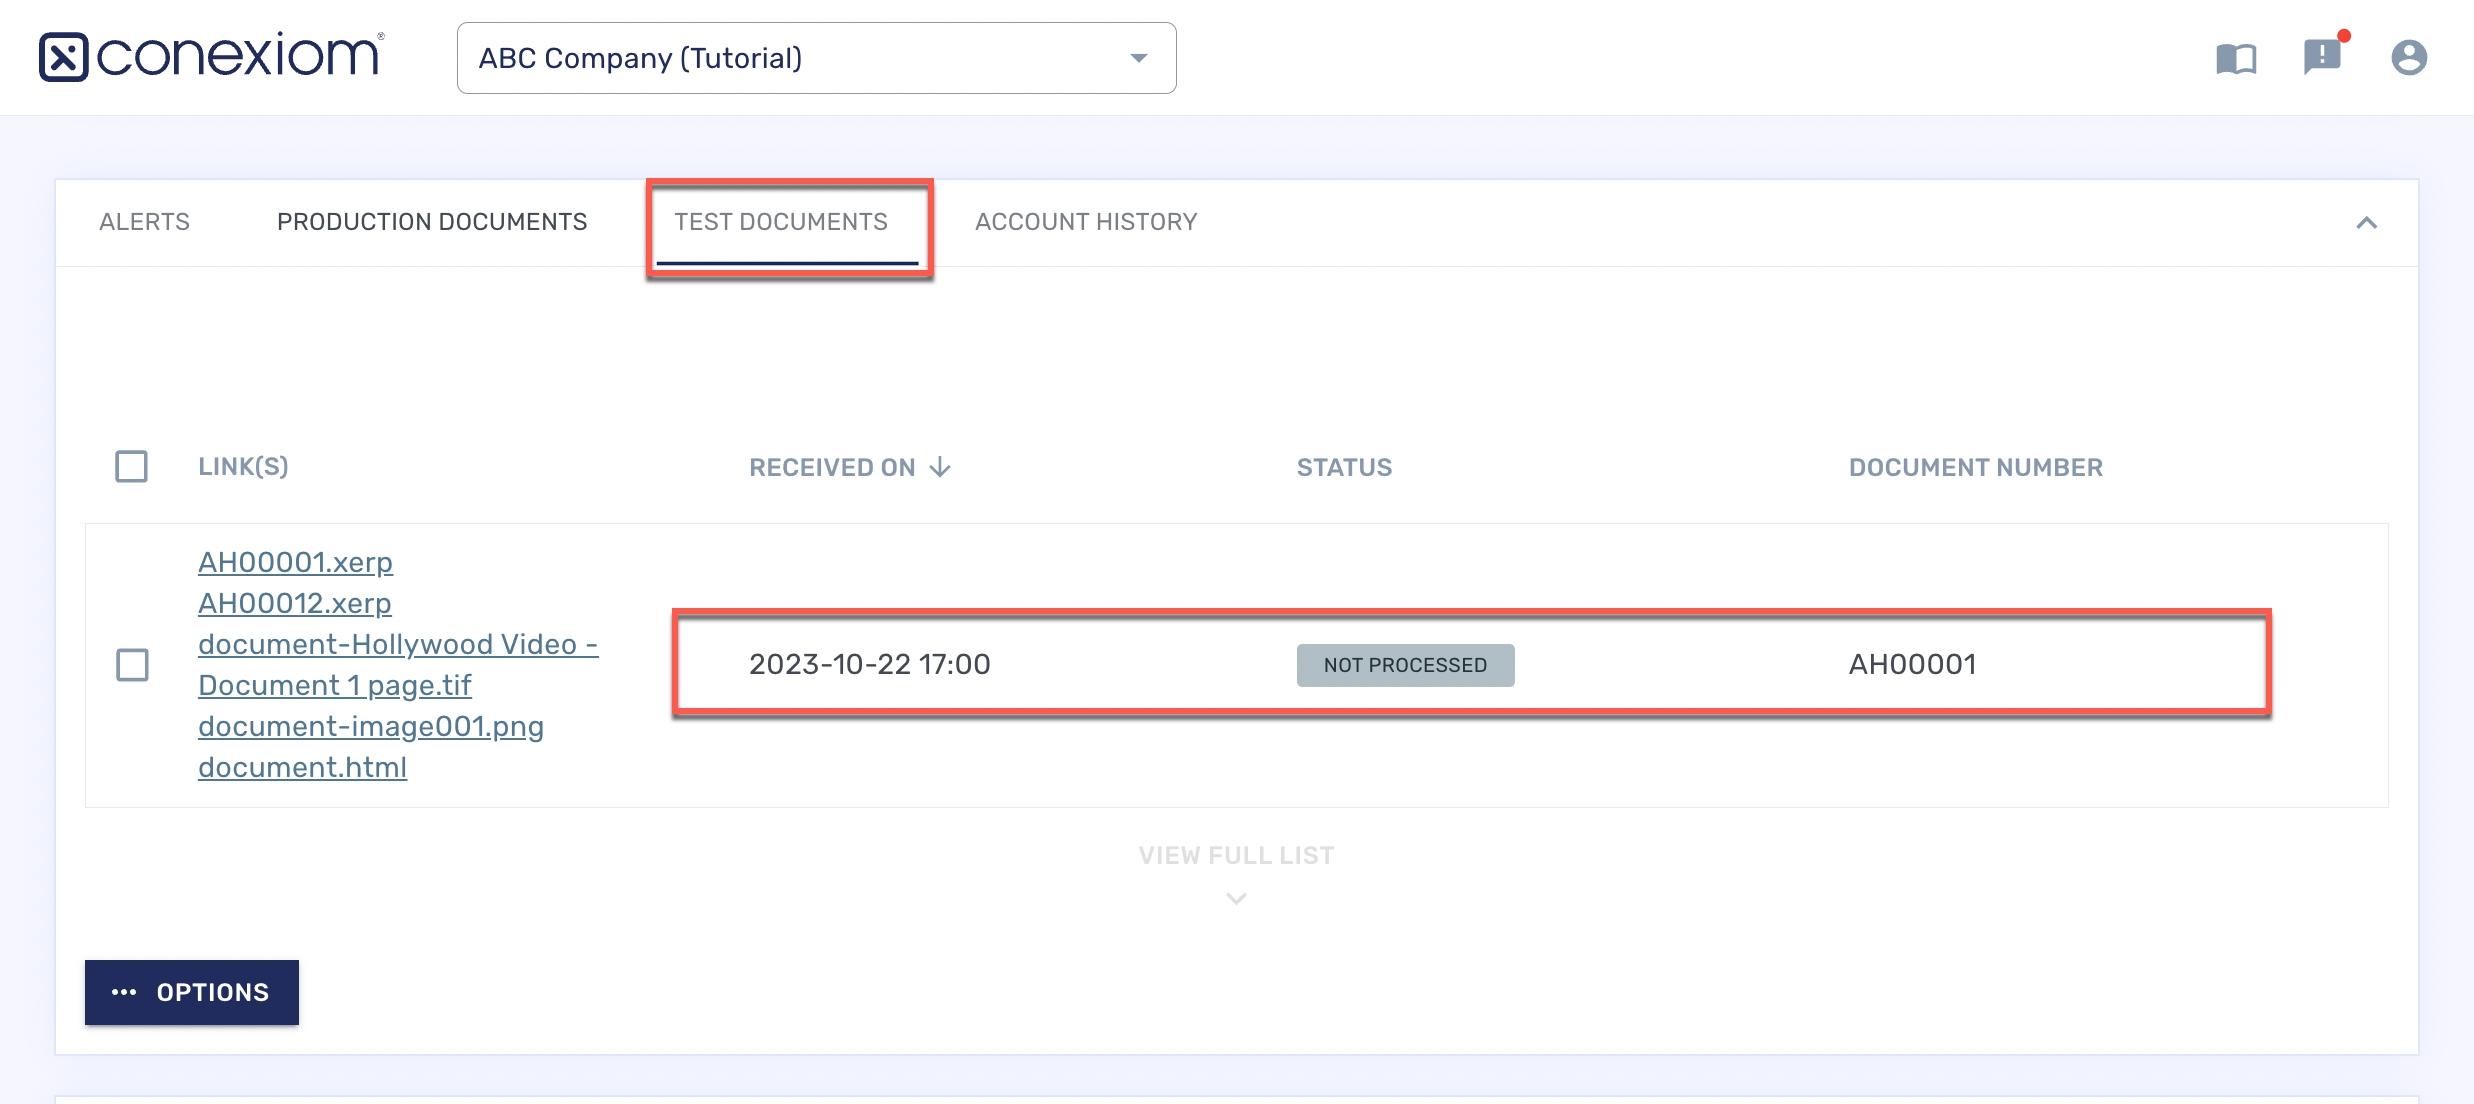This screenshot has width=2474, height=1104.
Task: Open the AH00012.xerp link
Action: (294, 603)
